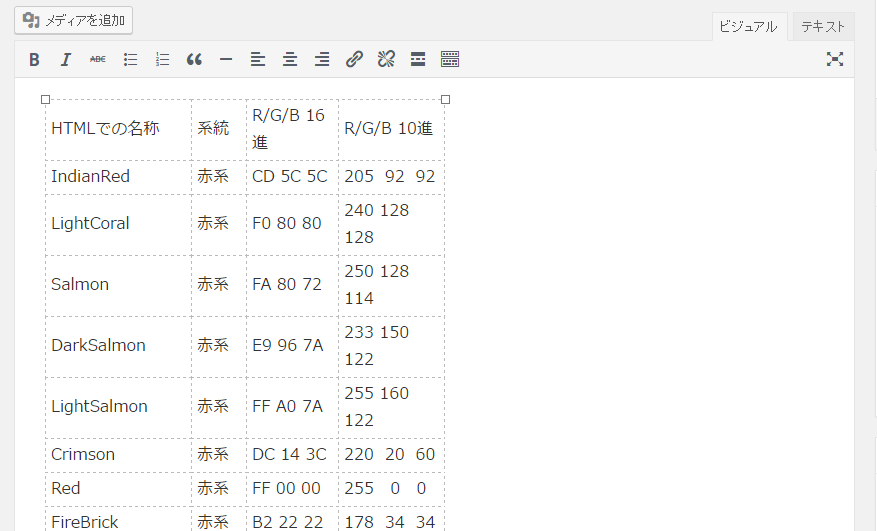Apply italic formatting to the text
The height and width of the screenshot is (531, 877).
pos(66,60)
